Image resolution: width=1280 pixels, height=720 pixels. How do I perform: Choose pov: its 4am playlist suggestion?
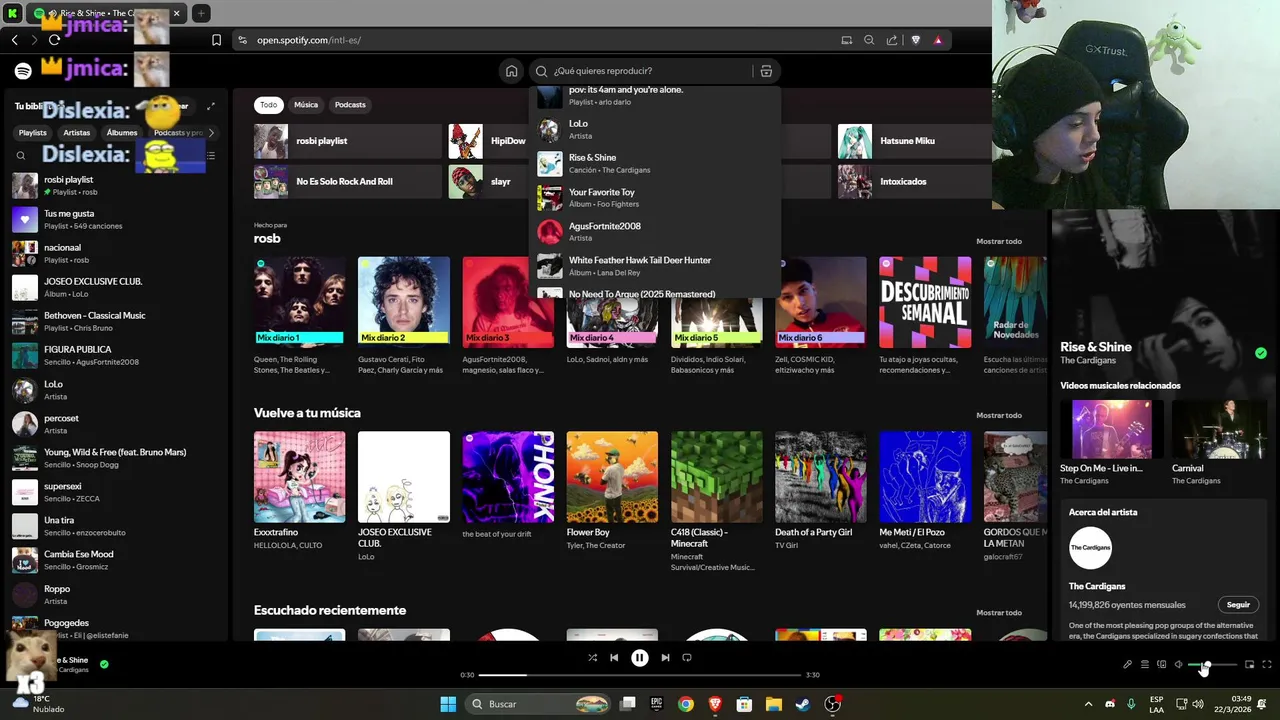[x=654, y=97]
